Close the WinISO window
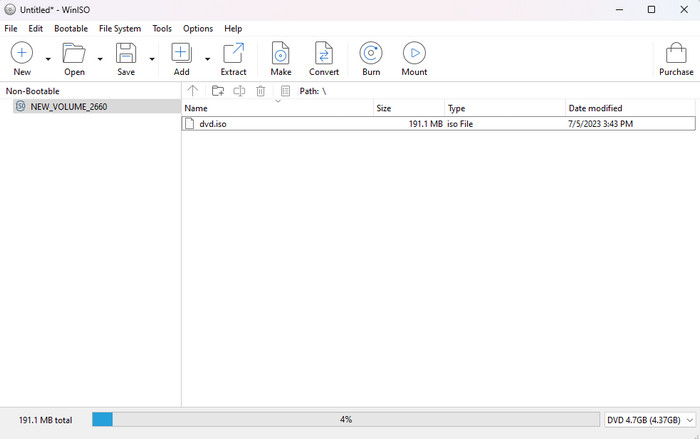 point(683,9)
